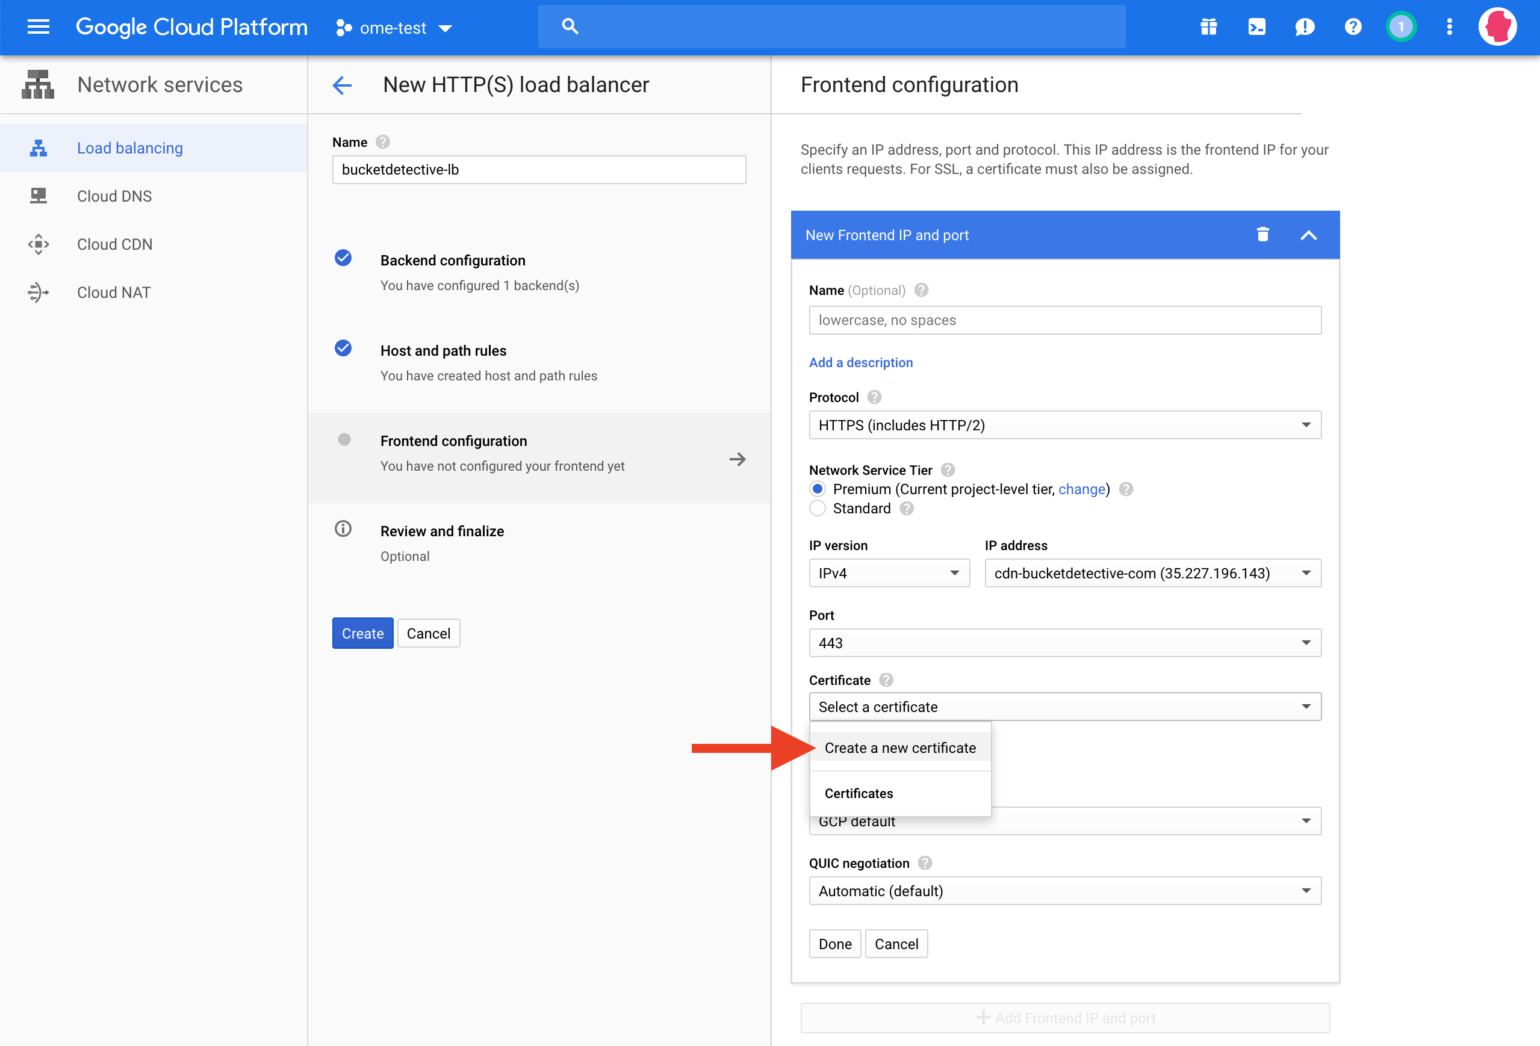Click Cancel in frontend panel
1540x1046 pixels.
[x=896, y=944]
